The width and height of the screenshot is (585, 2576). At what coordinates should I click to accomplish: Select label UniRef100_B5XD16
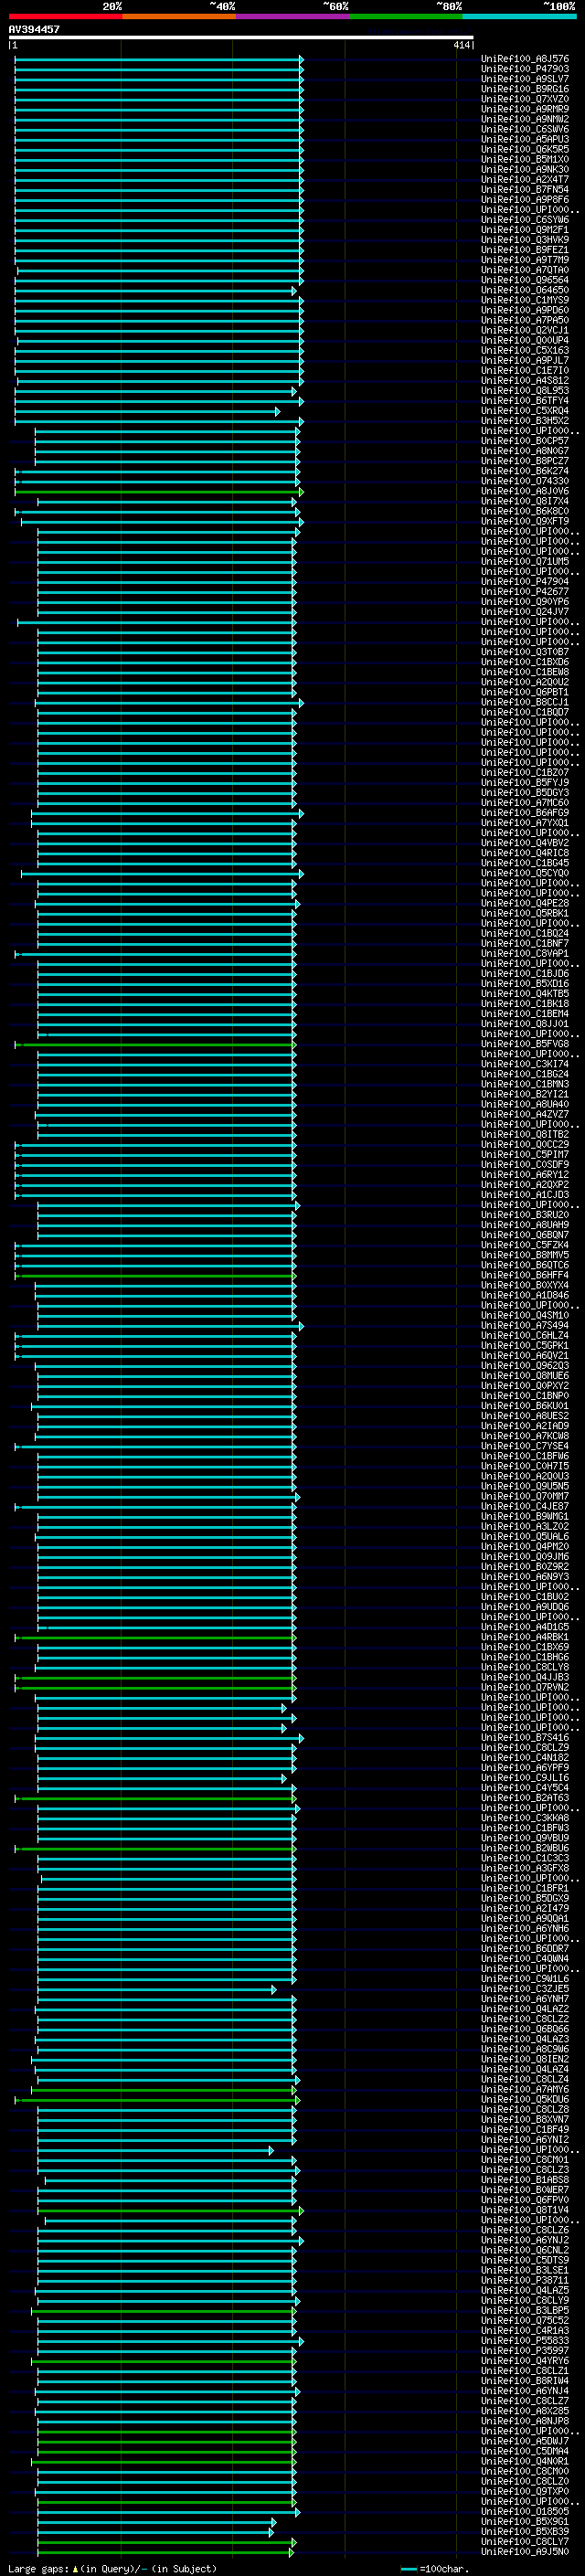(x=525, y=984)
